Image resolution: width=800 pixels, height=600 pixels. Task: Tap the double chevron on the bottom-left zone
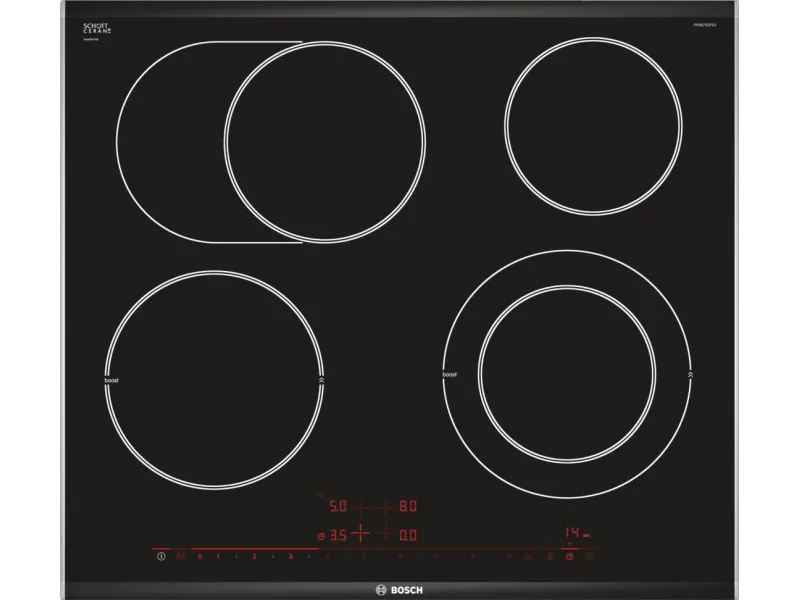(321, 381)
